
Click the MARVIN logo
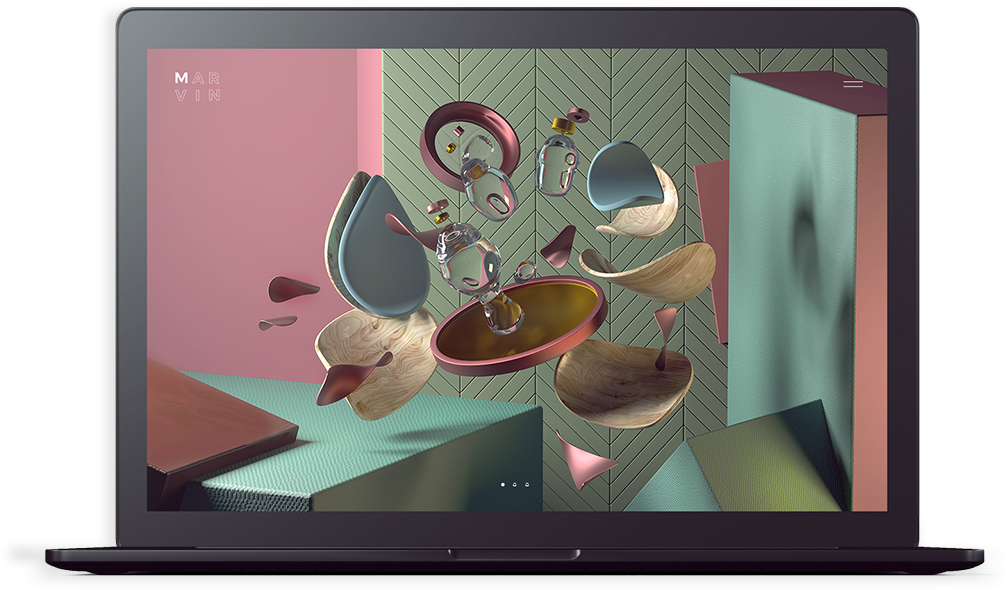pos(197,87)
